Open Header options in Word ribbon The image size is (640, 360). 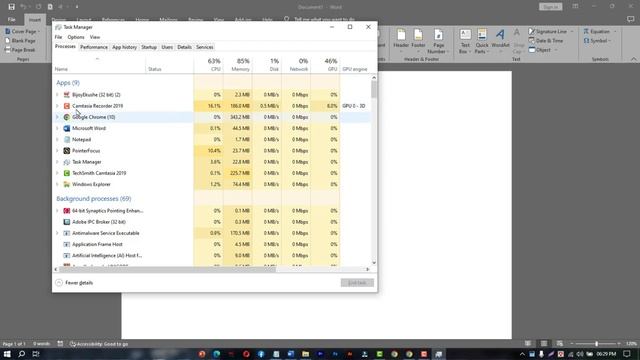401,41
